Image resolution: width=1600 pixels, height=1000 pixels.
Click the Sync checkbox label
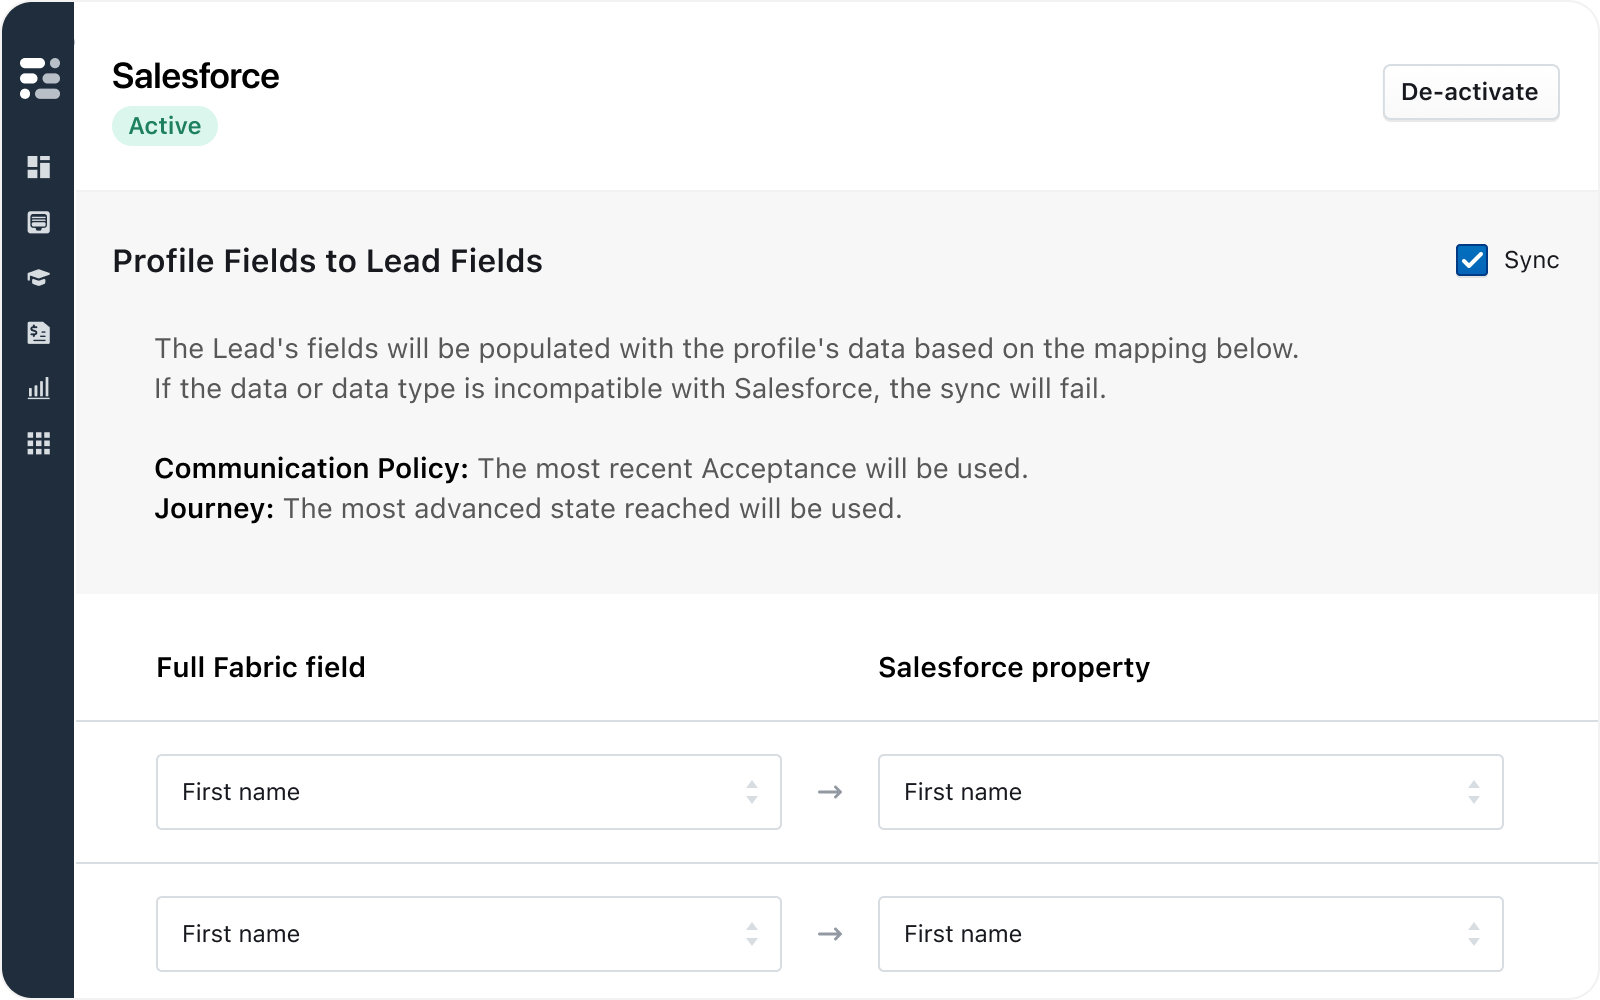click(1531, 260)
